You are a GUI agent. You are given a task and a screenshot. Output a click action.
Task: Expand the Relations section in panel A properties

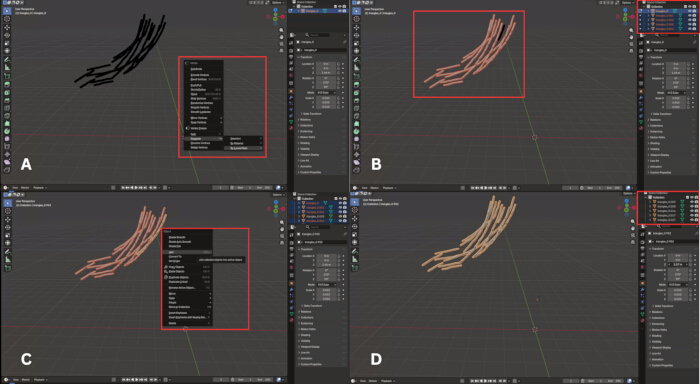click(306, 120)
